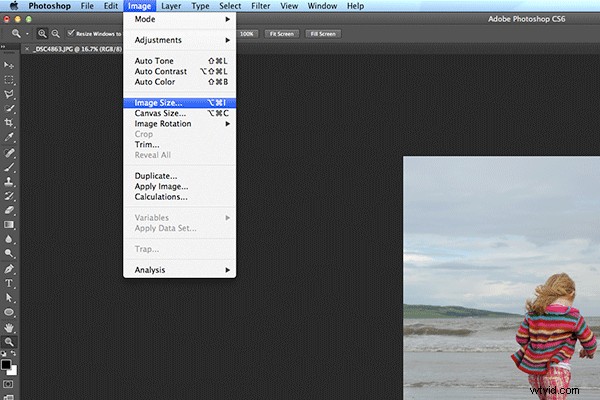Click the foreground color swatch
The height and width of the screenshot is (400, 600).
(8, 362)
